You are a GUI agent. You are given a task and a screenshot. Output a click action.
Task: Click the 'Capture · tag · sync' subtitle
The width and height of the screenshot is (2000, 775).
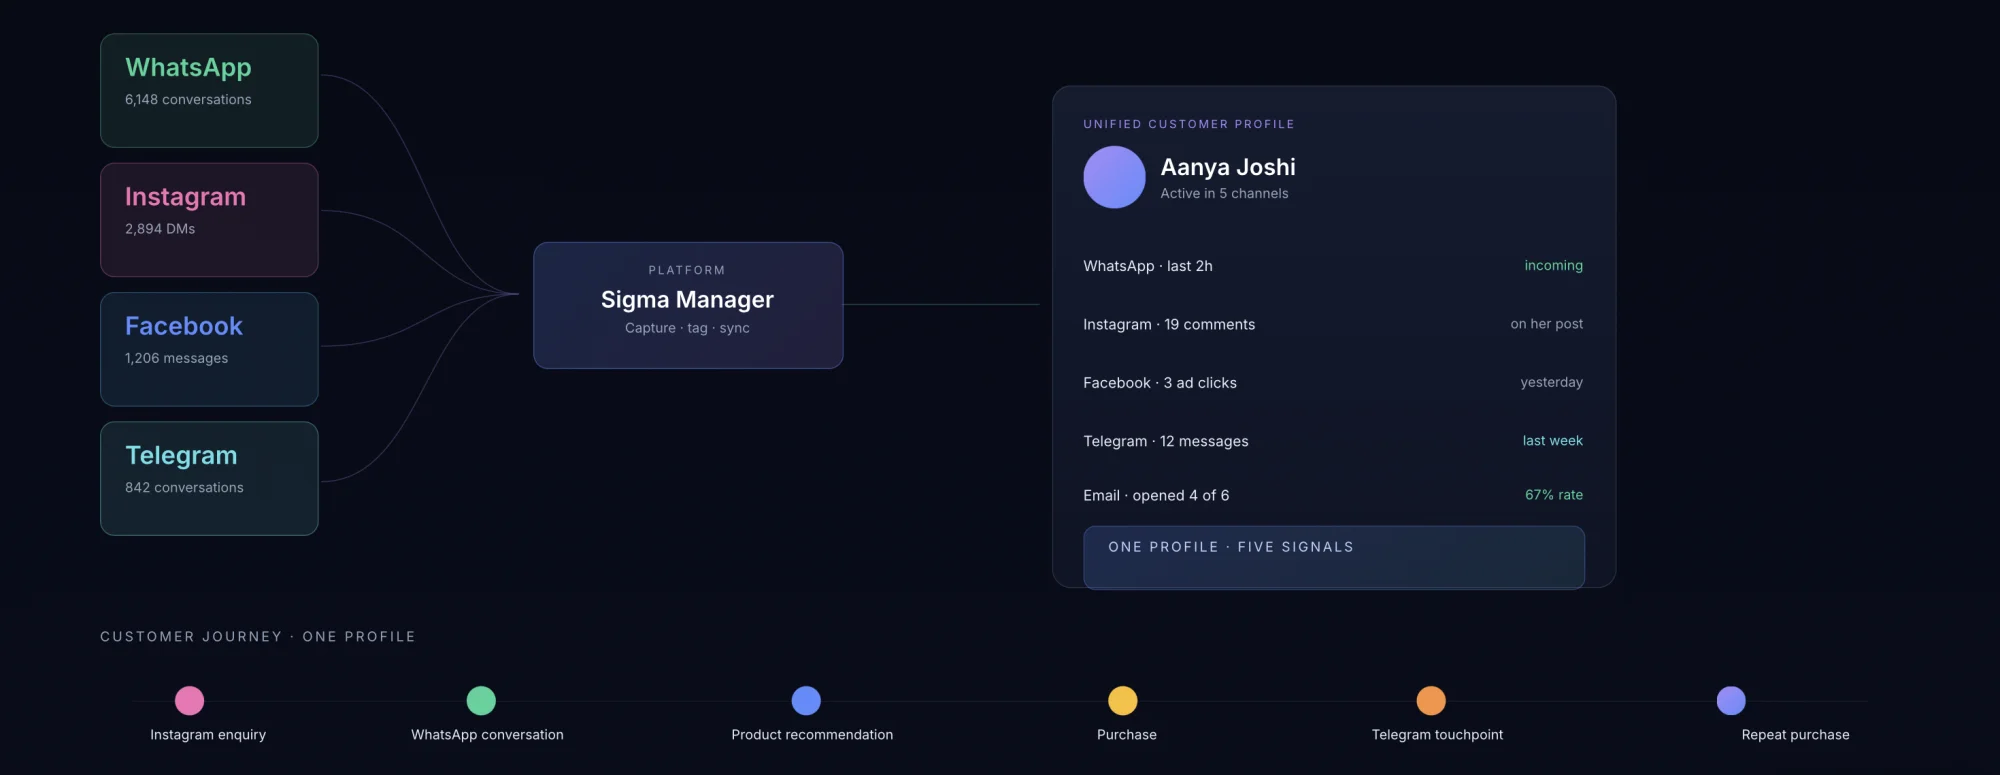(x=687, y=328)
